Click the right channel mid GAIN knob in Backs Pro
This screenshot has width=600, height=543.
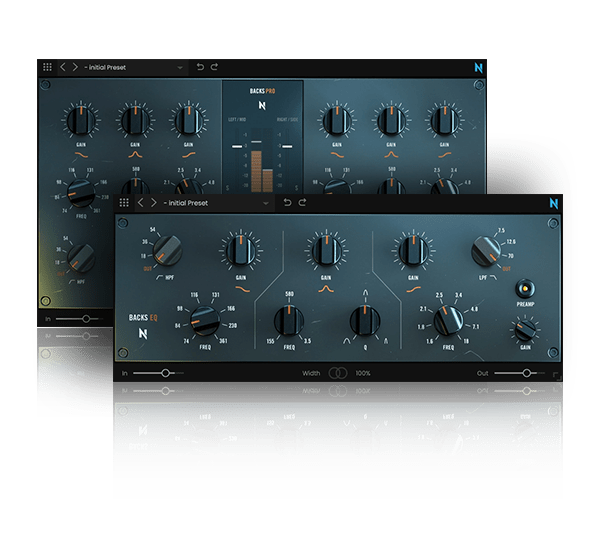click(391, 120)
